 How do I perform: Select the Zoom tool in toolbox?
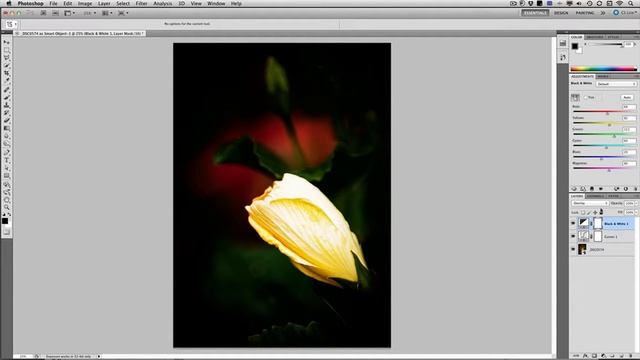tap(7, 207)
